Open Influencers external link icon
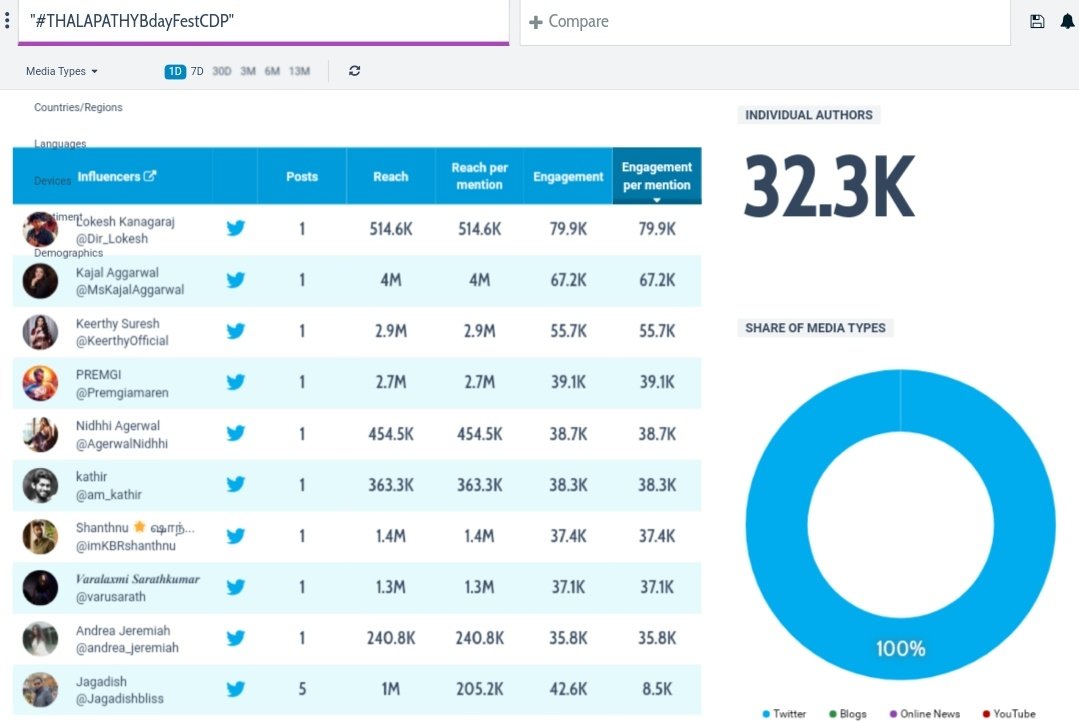Screen dimensions: 1079x723 150,176
